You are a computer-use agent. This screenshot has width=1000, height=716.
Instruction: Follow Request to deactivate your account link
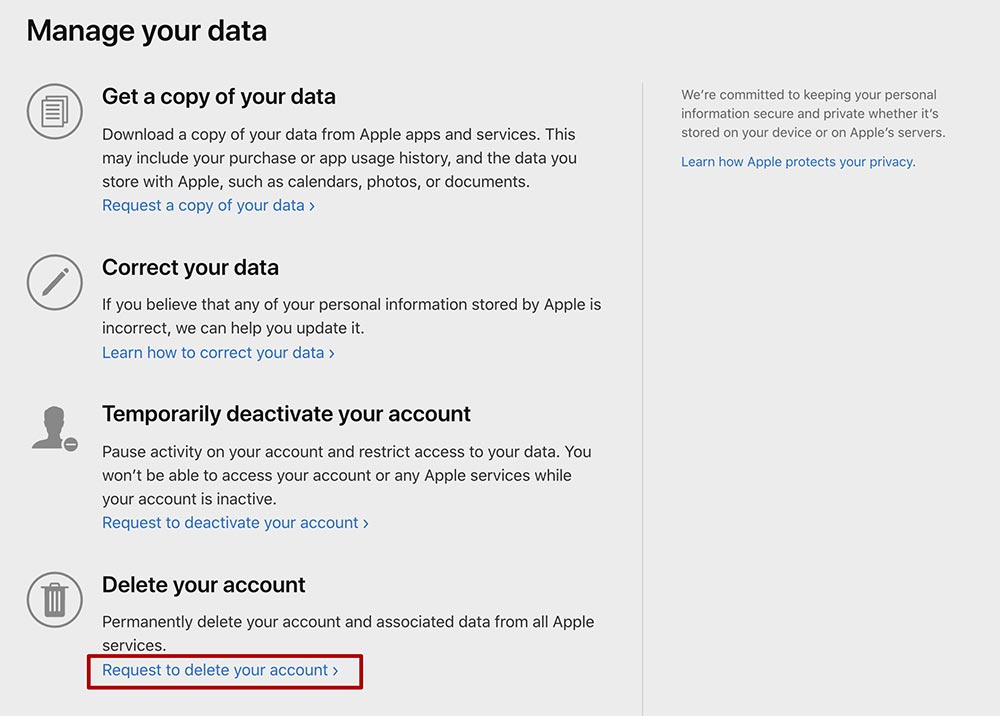[x=235, y=523]
